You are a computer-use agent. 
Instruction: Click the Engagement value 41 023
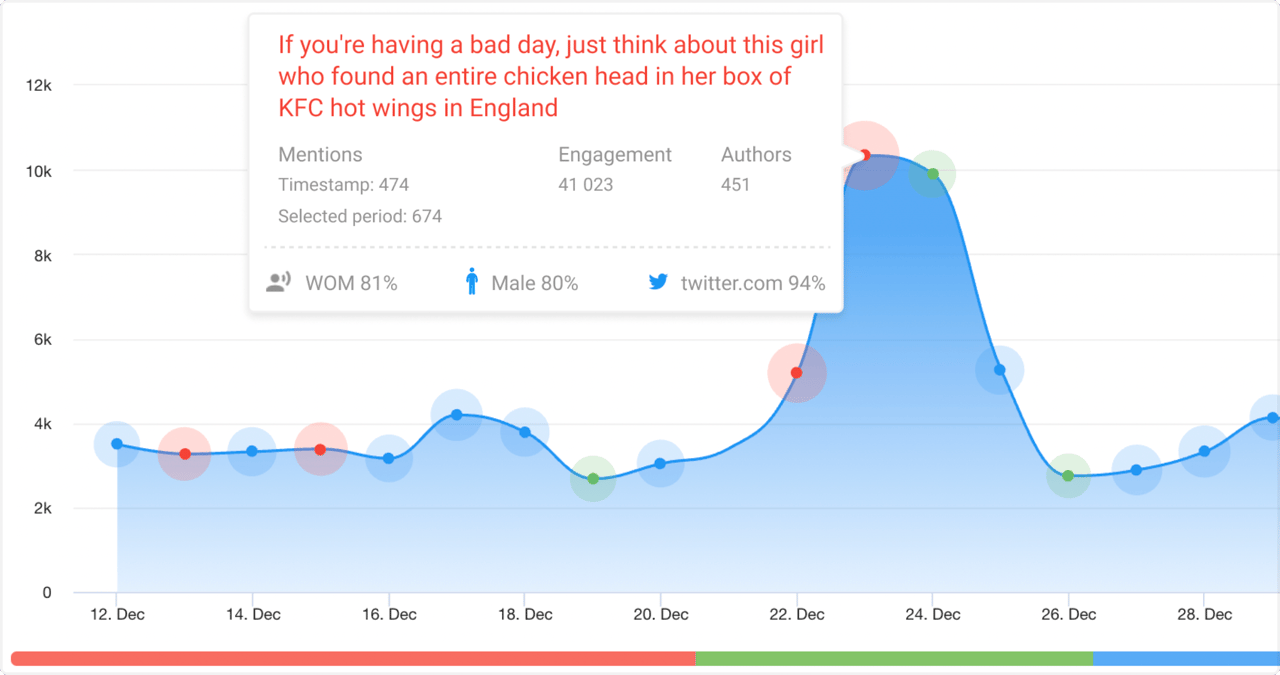coord(585,184)
